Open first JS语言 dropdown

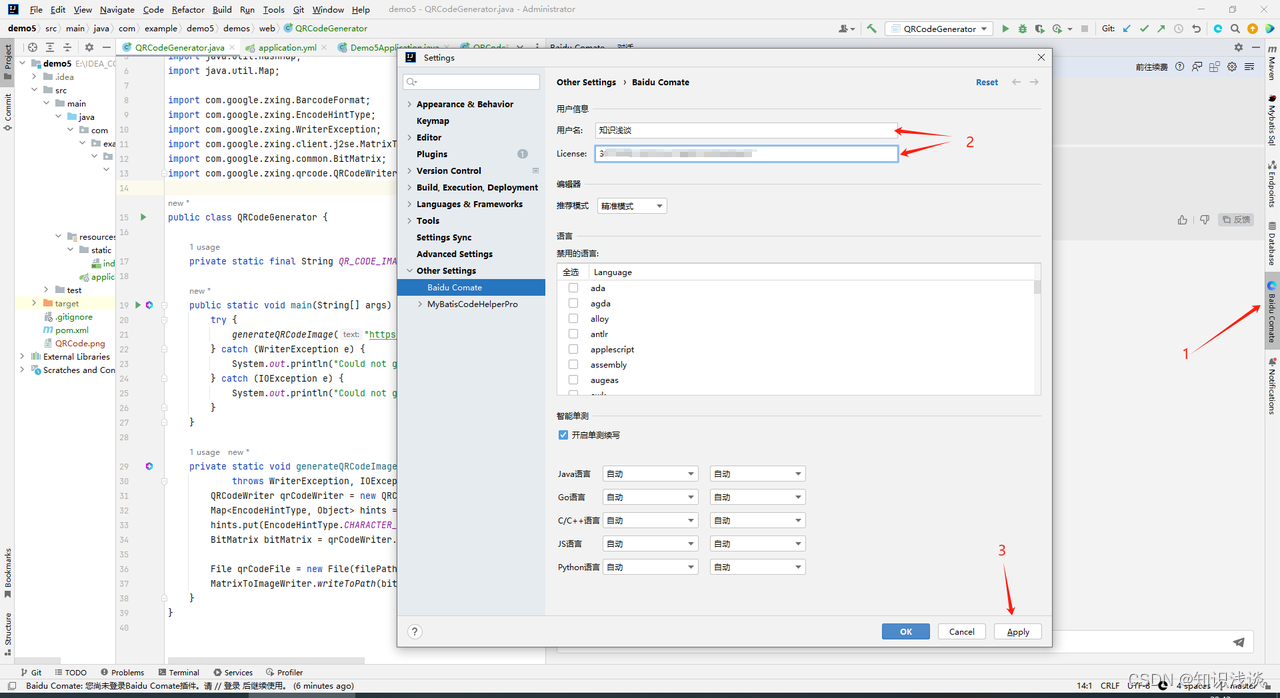pos(650,544)
